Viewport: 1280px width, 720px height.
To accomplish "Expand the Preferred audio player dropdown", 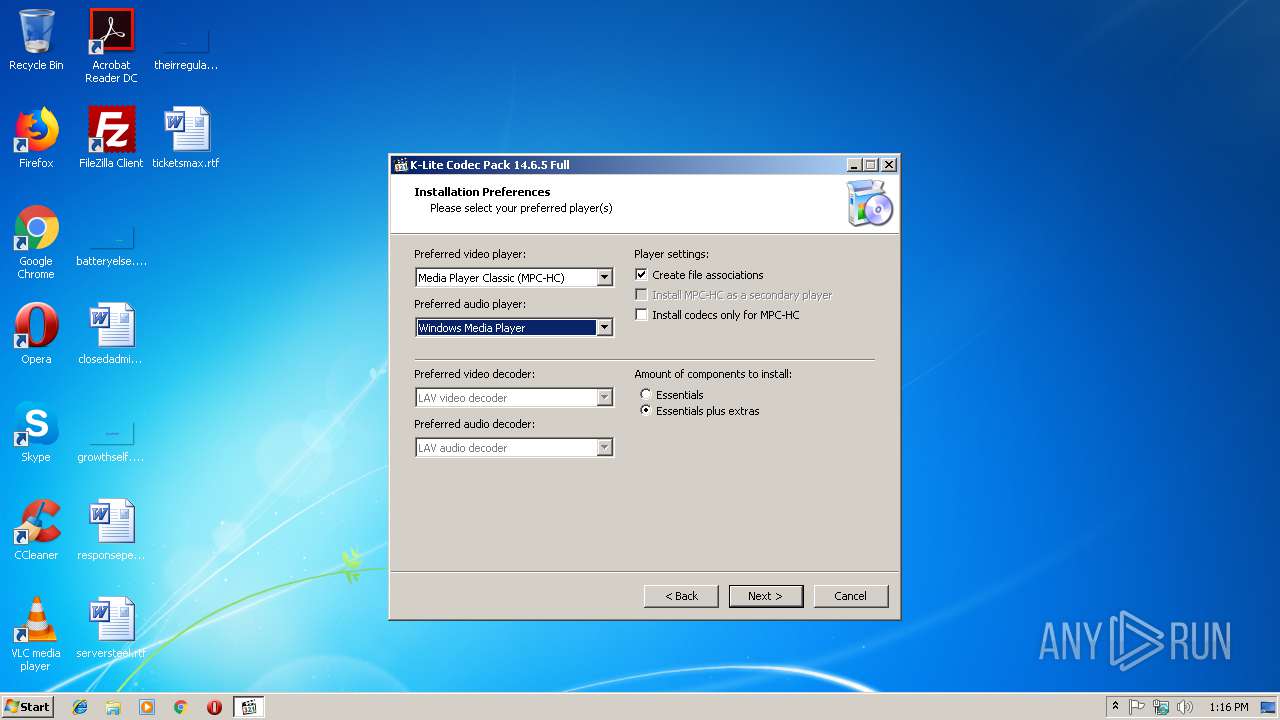I will click(x=604, y=328).
